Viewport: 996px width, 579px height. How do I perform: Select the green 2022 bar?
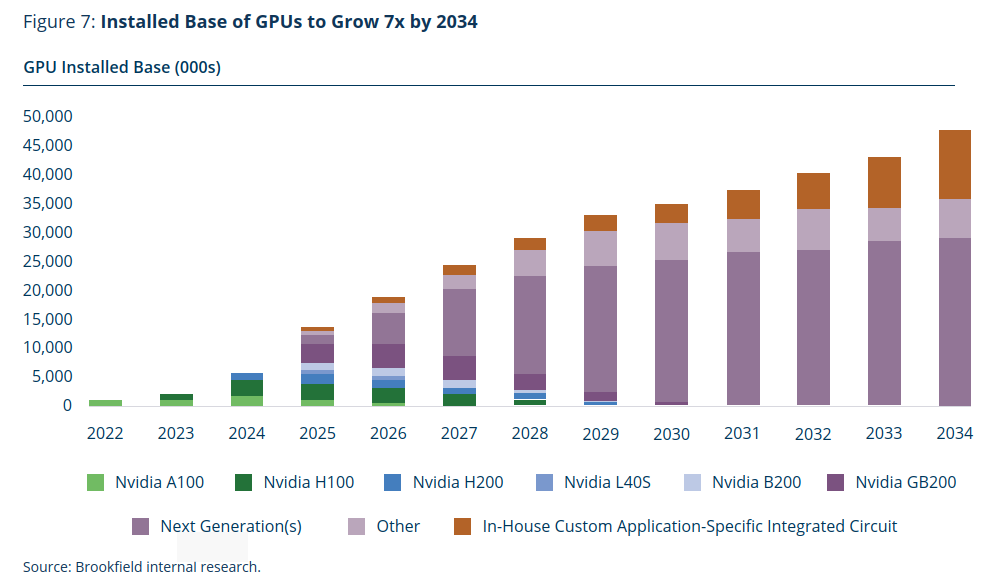[x=105, y=402]
